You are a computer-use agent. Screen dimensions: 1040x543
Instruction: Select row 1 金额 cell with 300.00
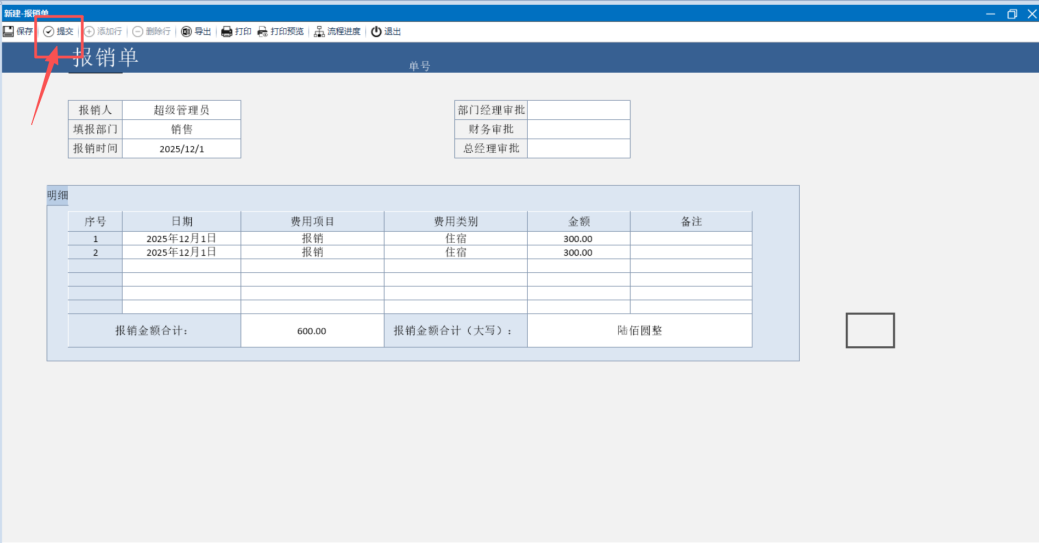(578, 239)
